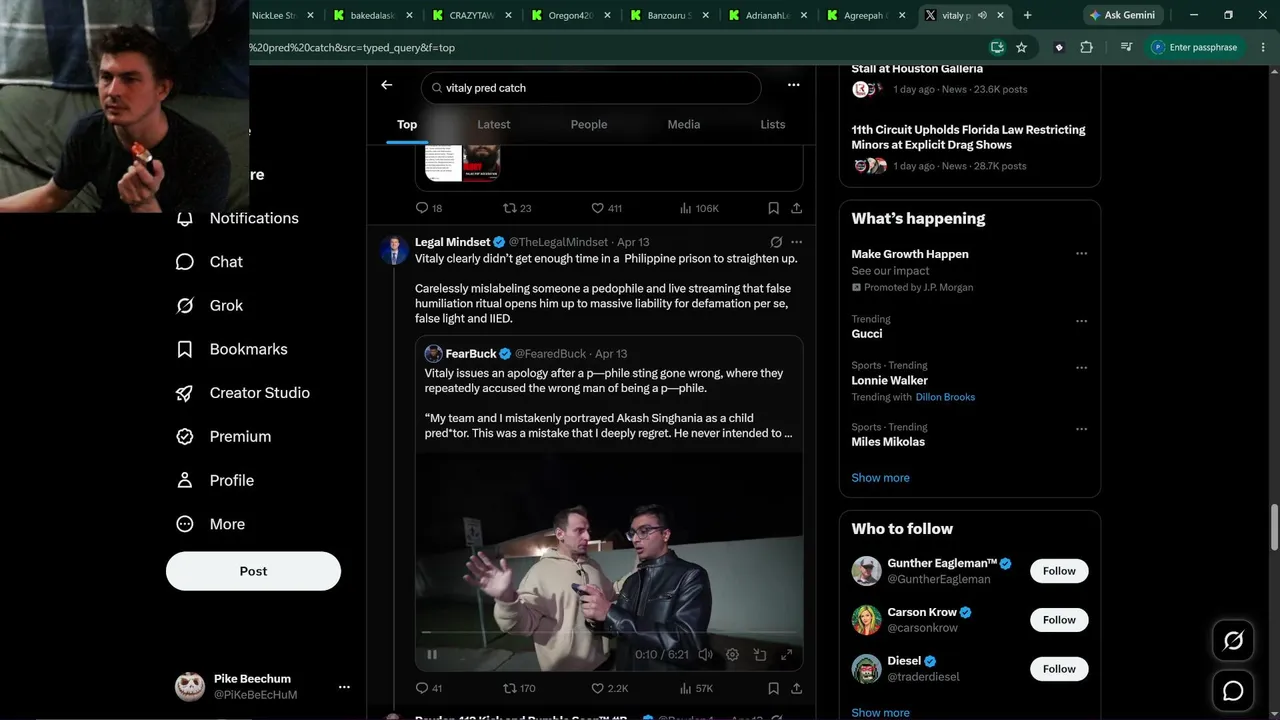Viewport: 1280px width, 720px height.
Task: Switch to the Media tab
Action: [x=684, y=125]
